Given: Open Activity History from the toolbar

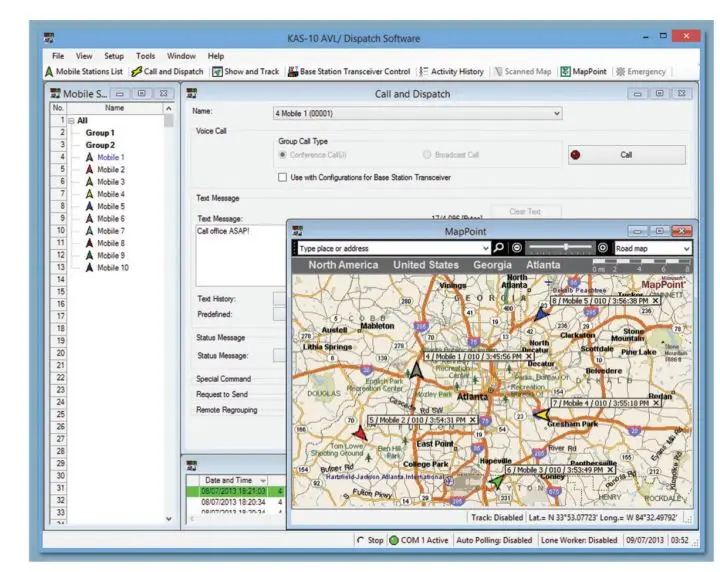Looking at the screenshot, I should pos(452,72).
